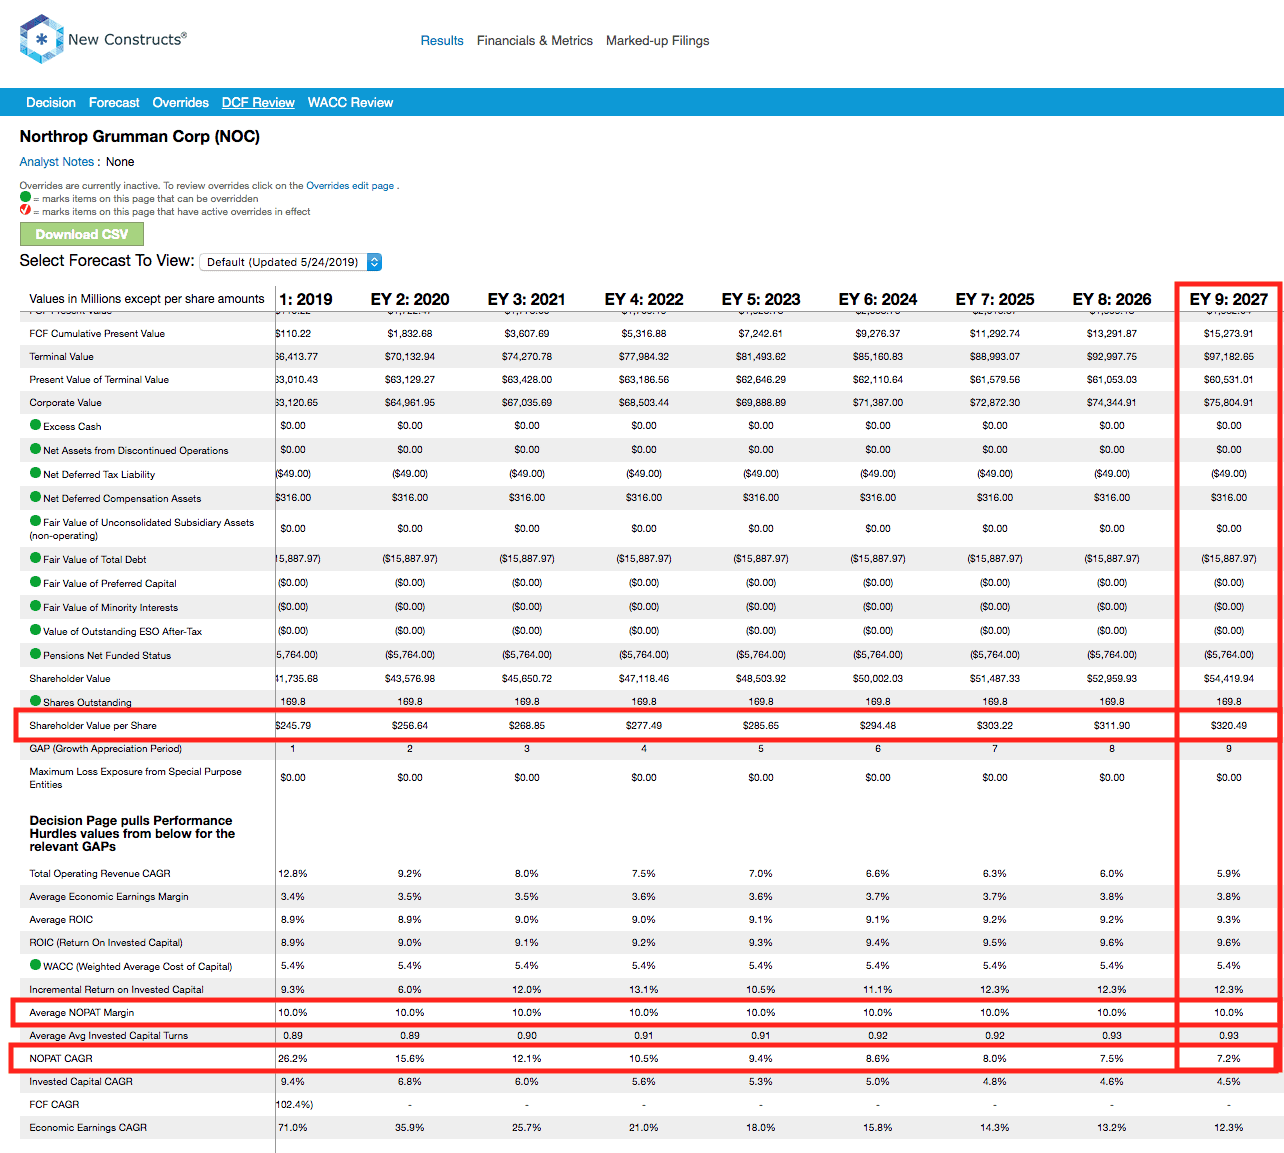1284x1153 pixels.
Task: Click Northrop Grumman Corp (NOC) heading
Action: point(140,136)
